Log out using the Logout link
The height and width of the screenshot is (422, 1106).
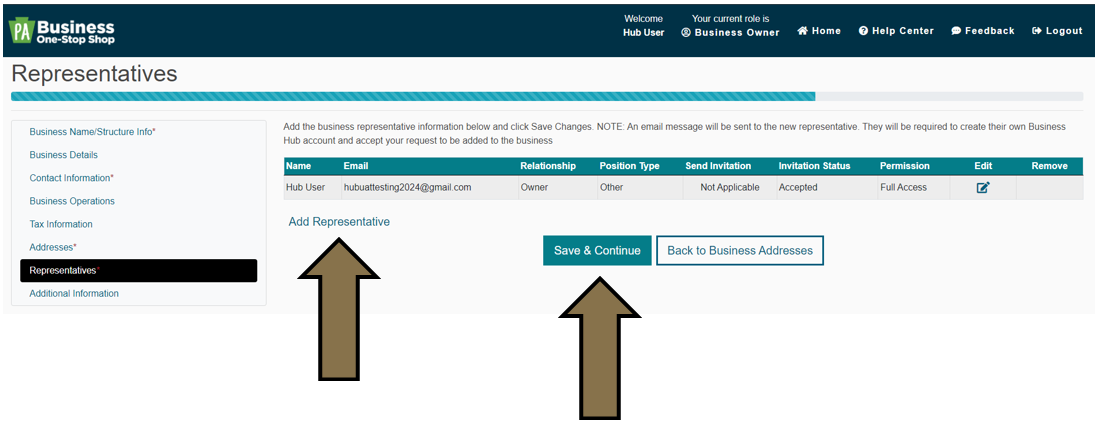(1057, 31)
